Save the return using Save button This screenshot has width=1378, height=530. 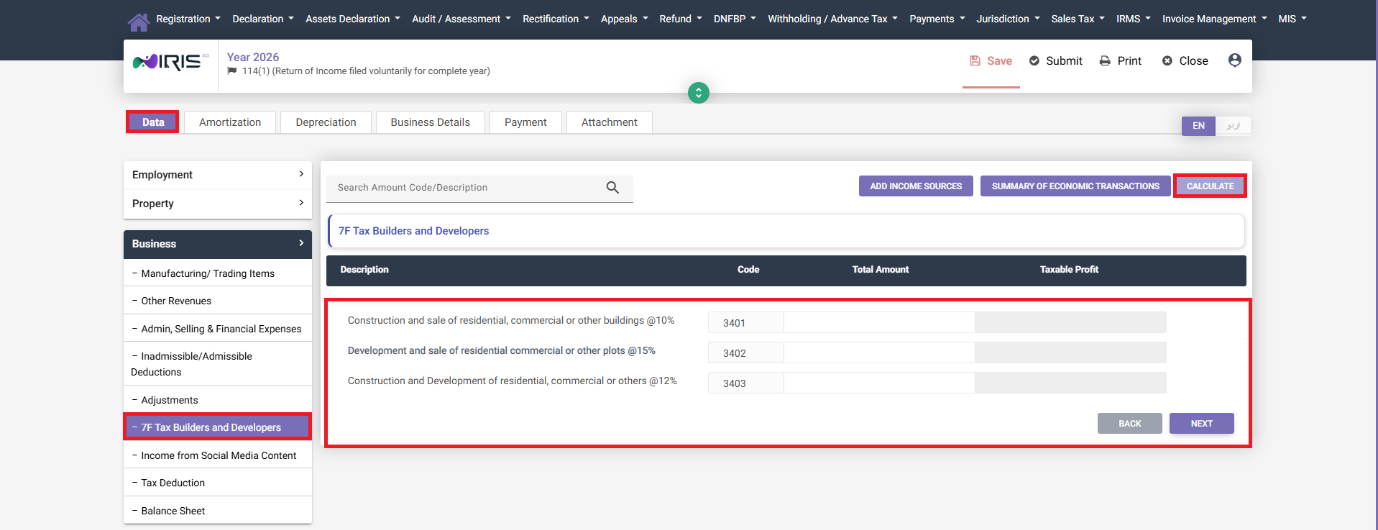[x=991, y=61]
